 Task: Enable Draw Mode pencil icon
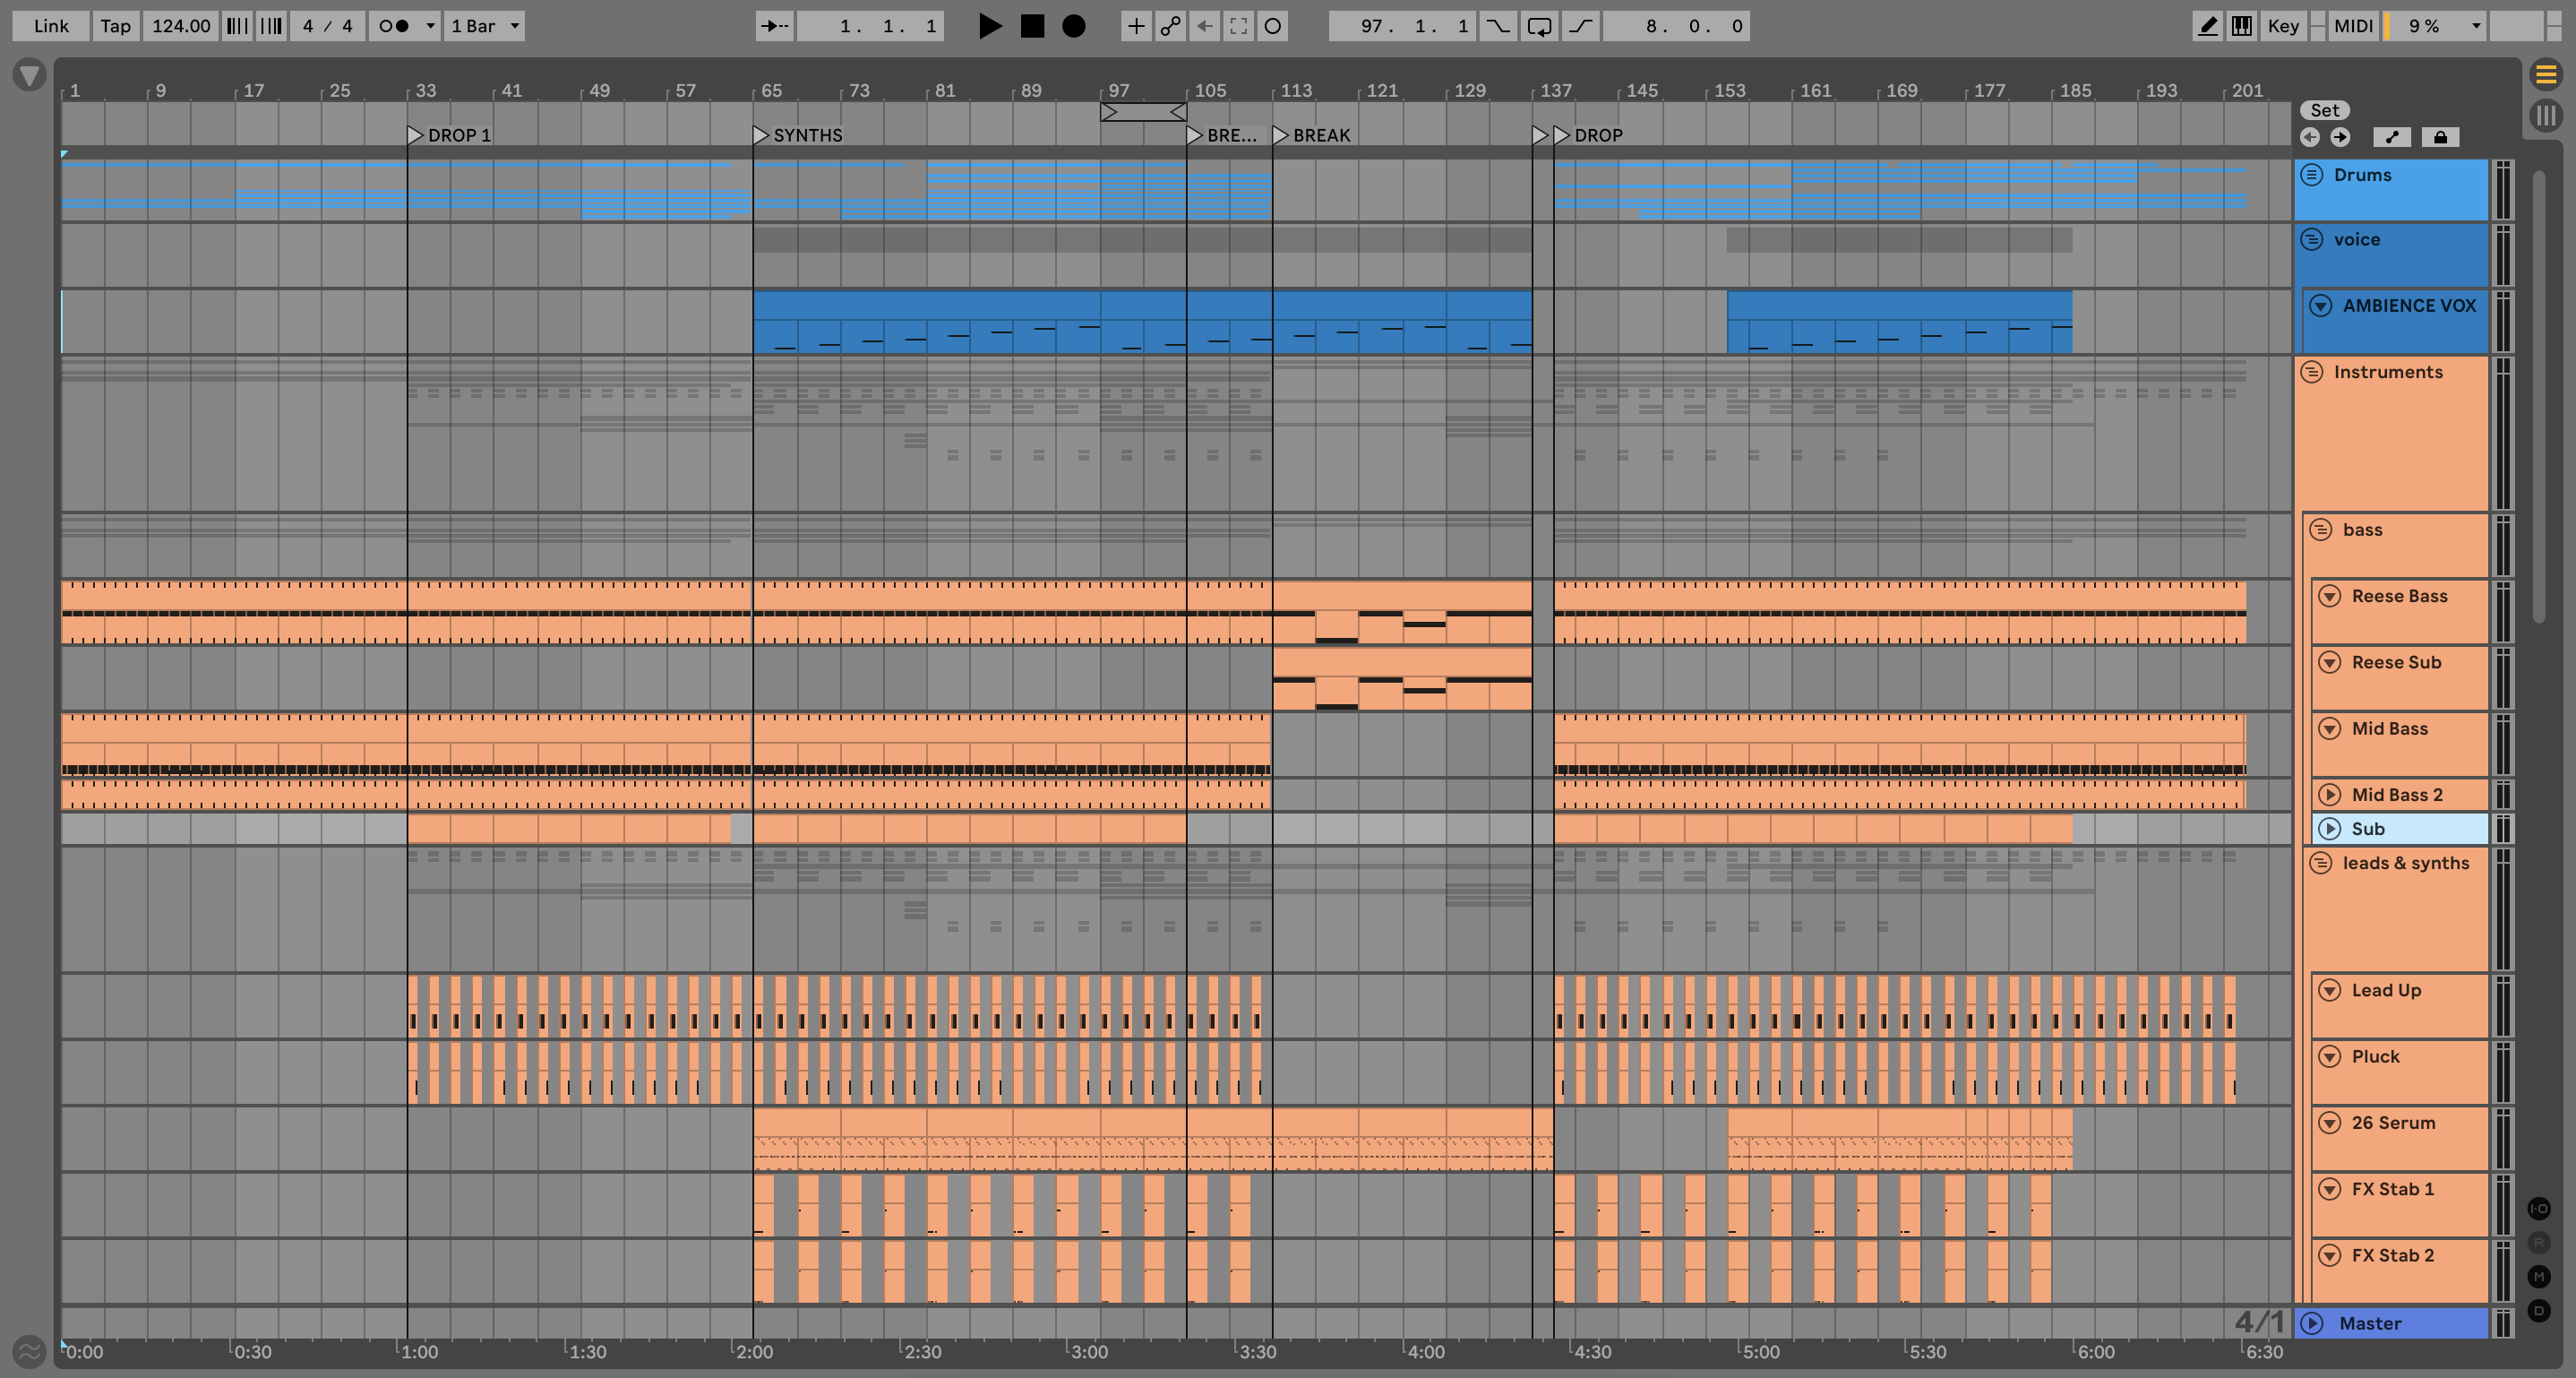[x=2207, y=26]
